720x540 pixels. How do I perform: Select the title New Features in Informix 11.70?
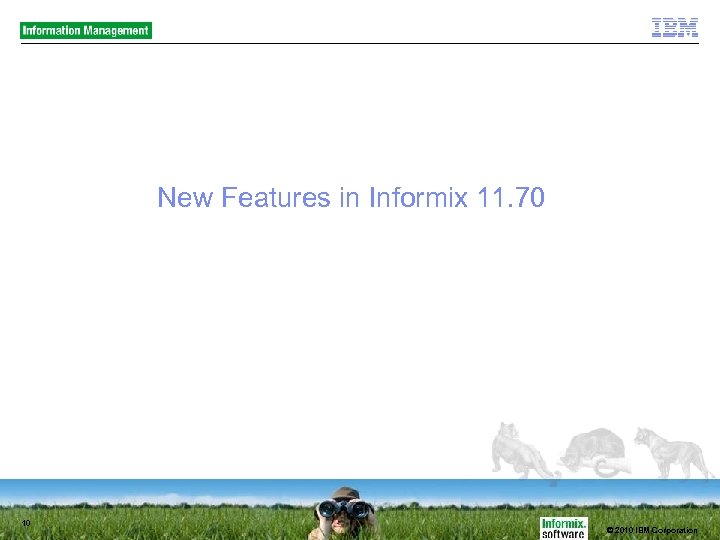[x=351, y=197]
